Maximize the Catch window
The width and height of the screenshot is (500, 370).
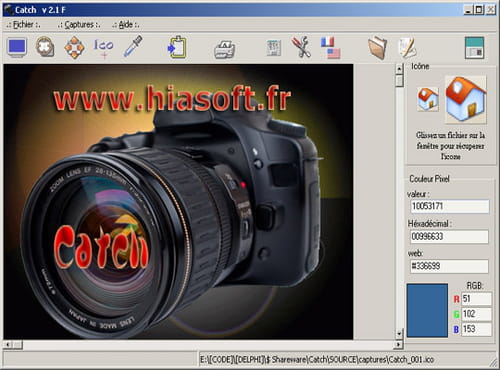click(479, 10)
